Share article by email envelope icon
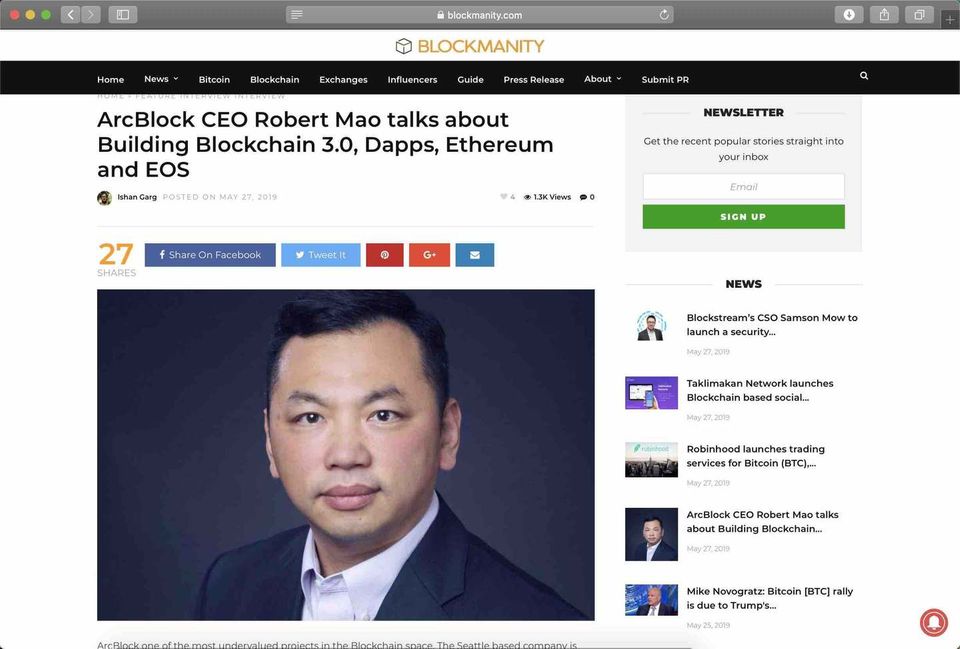Screen dimensions: 960x649 pyautogui.click(x=474, y=255)
